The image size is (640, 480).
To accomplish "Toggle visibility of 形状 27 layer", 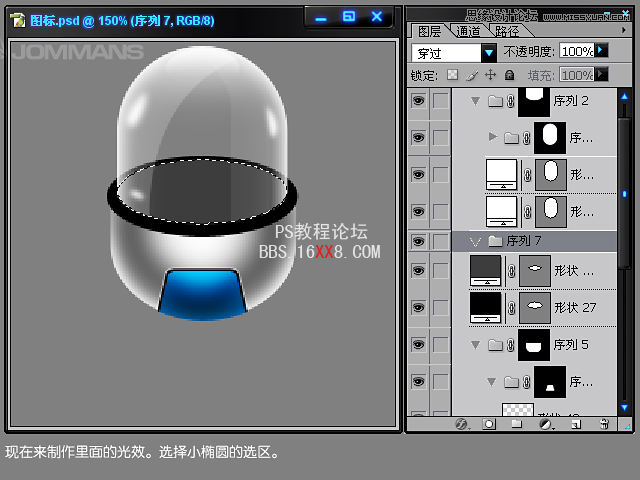I will pyautogui.click(x=418, y=307).
